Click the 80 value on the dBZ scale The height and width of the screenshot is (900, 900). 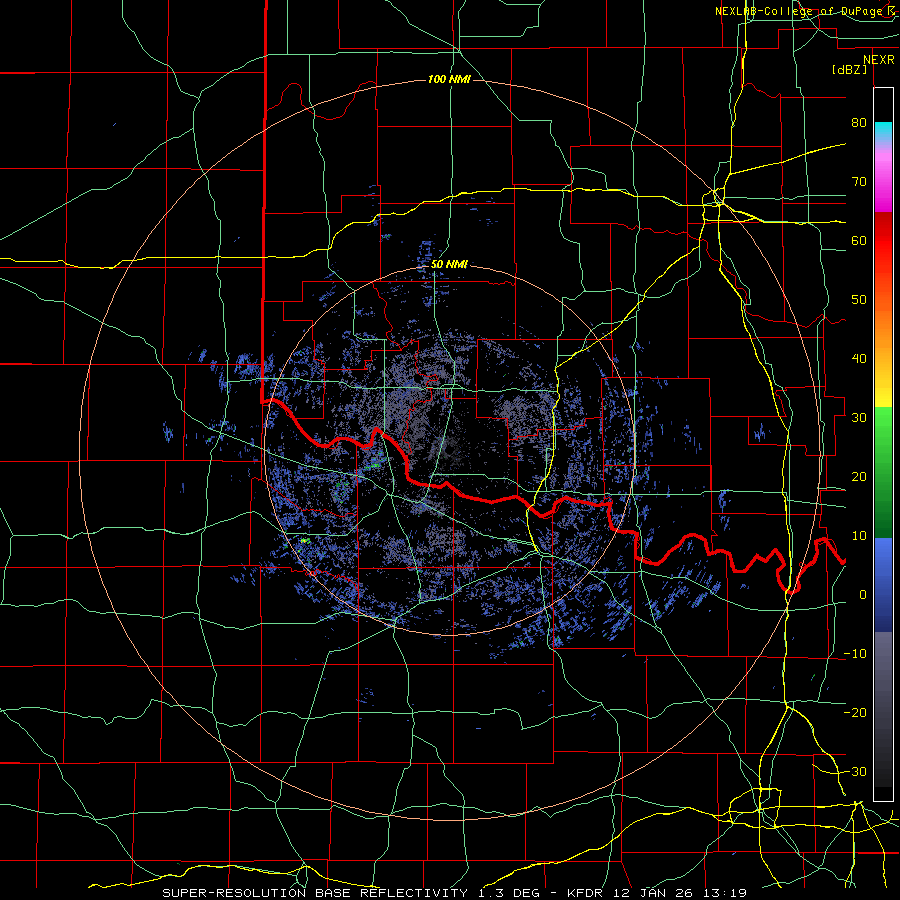click(x=859, y=123)
